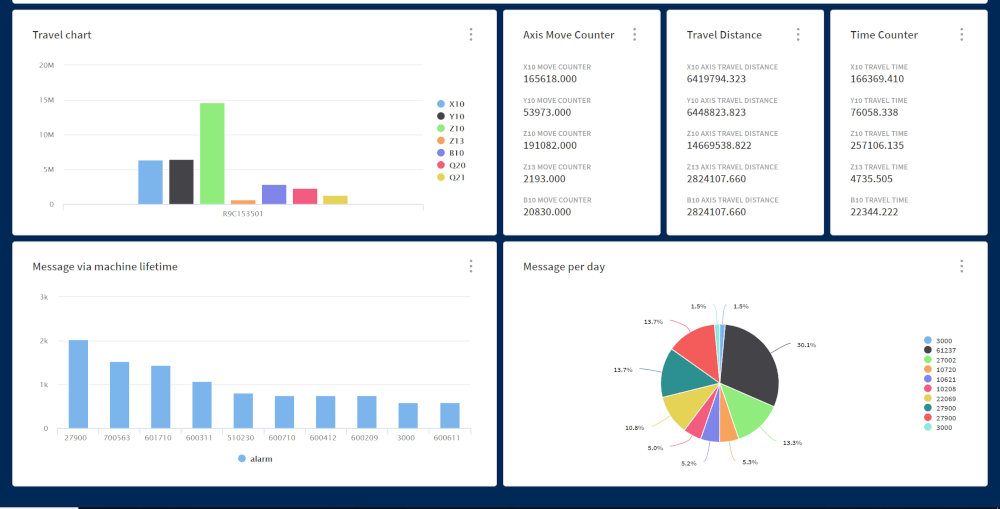Click the blue alarm legend marker
The image size is (1000, 509).
[242, 458]
